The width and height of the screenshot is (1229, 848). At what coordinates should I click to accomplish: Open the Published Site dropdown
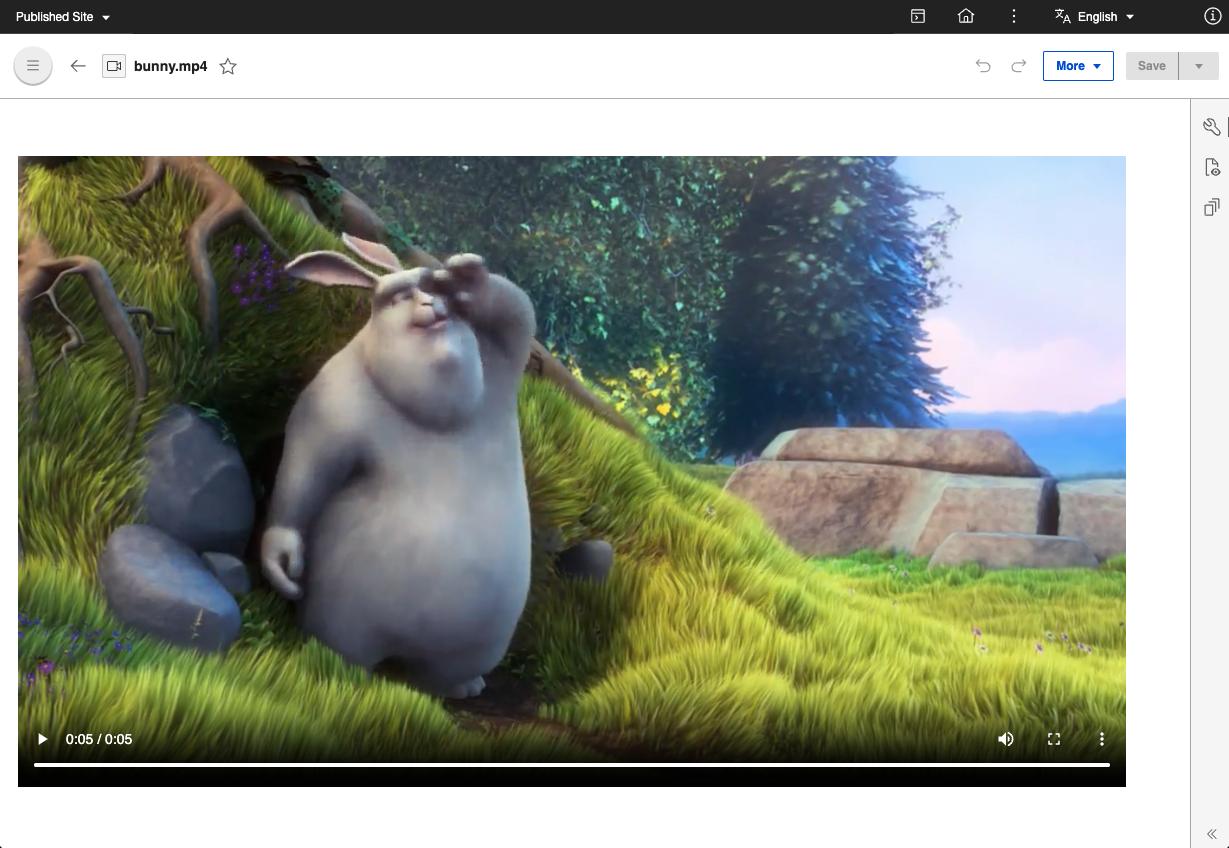(62, 16)
